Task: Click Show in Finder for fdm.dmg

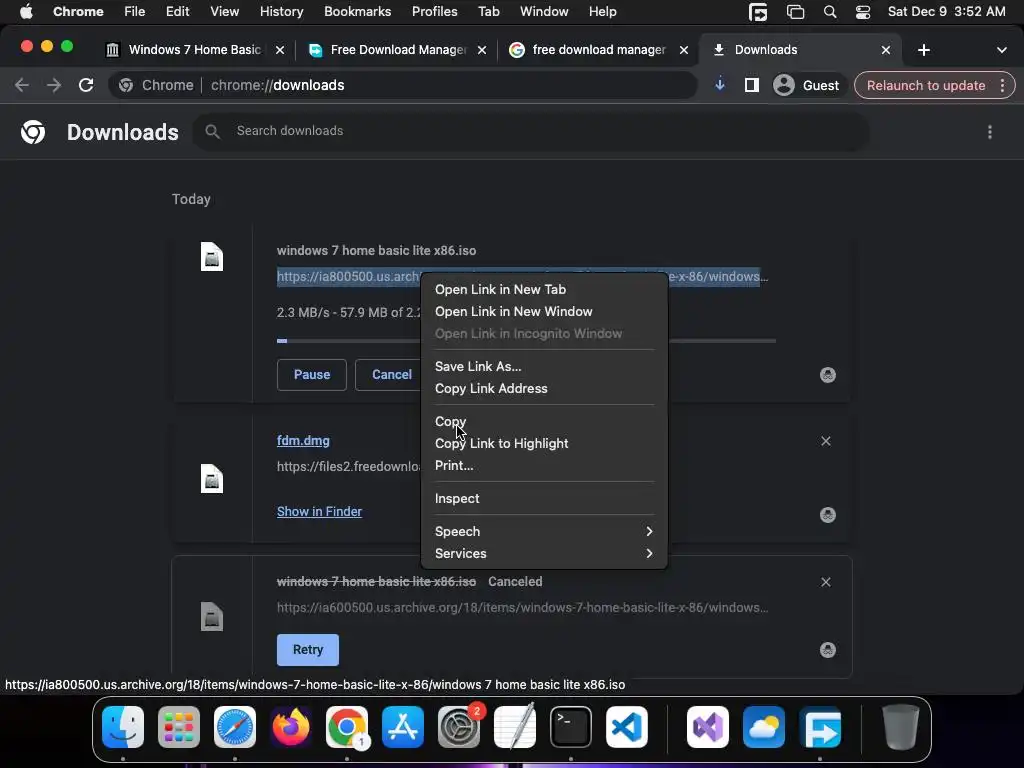Action: click(319, 511)
